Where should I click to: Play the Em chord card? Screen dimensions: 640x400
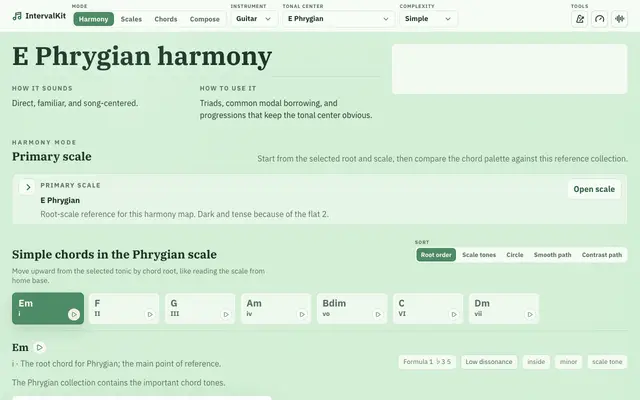point(74,314)
